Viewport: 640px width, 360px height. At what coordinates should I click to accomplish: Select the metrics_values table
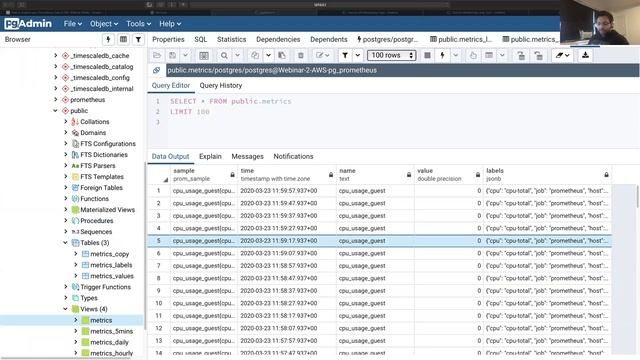coord(112,276)
